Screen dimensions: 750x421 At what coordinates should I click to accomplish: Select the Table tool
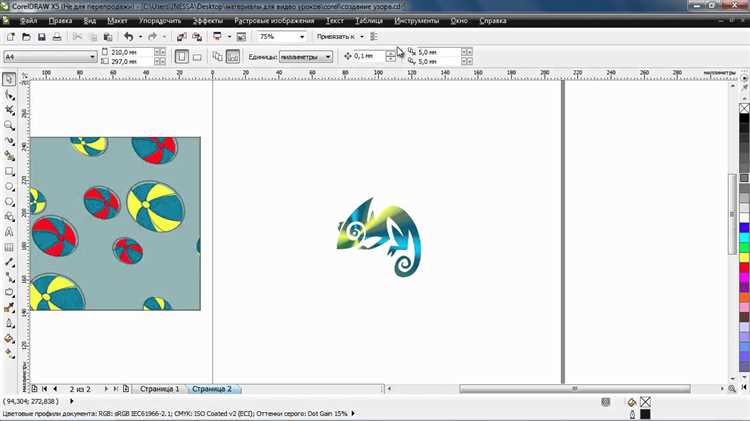coord(9,247)
